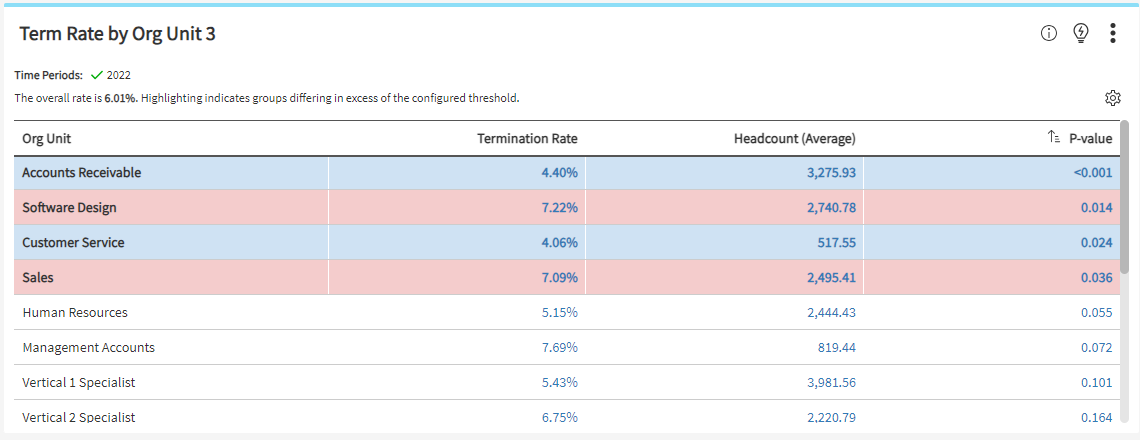Click Vertical 2 Specialist 6.75% rate
Screen dimensions: 1140x440
pyautogui.click(x=559, y=418)
